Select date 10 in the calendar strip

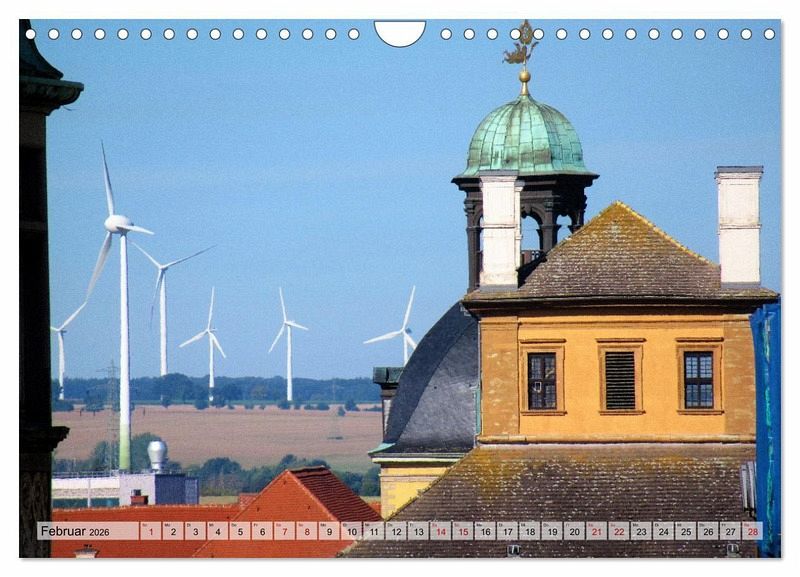[352, 531]
